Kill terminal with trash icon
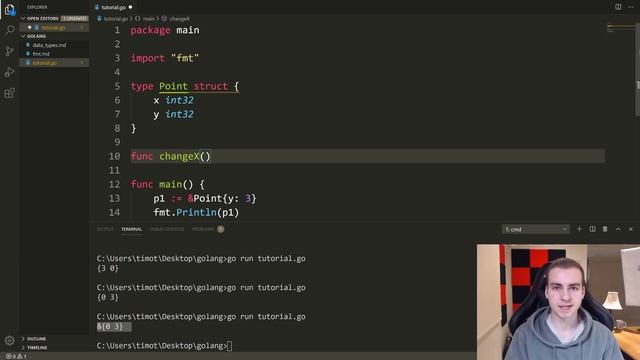This screenshot has height=360, width=640. tap(605, 229)
